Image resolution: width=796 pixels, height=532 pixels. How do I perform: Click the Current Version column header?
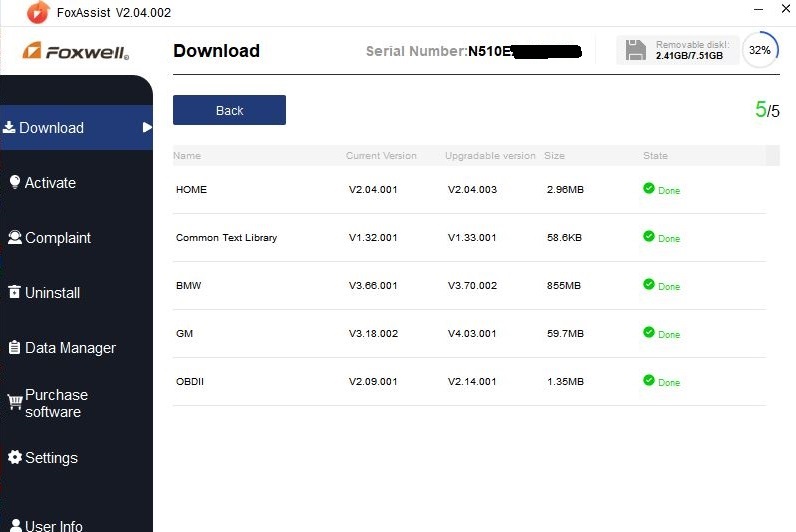click(381, 155)
